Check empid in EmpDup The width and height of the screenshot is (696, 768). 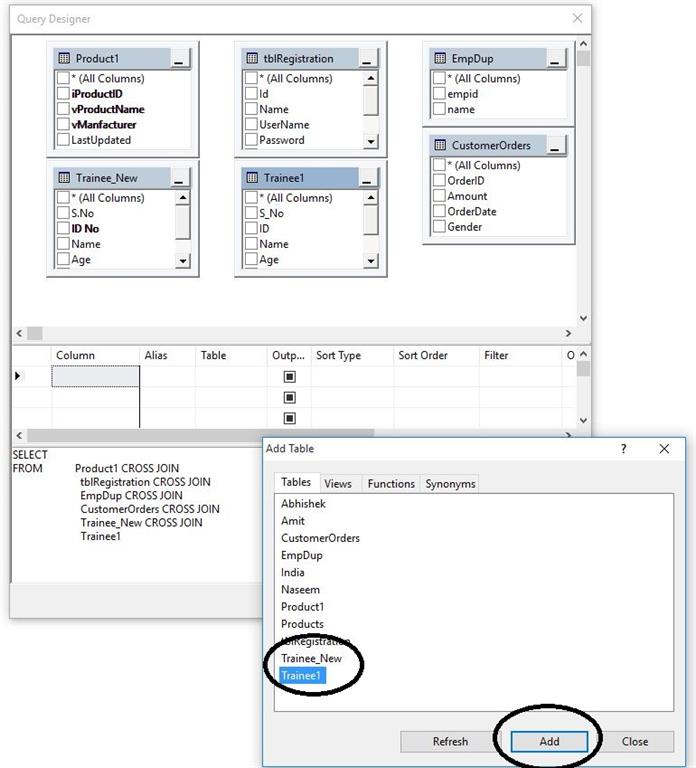click(x=439, y=94)
